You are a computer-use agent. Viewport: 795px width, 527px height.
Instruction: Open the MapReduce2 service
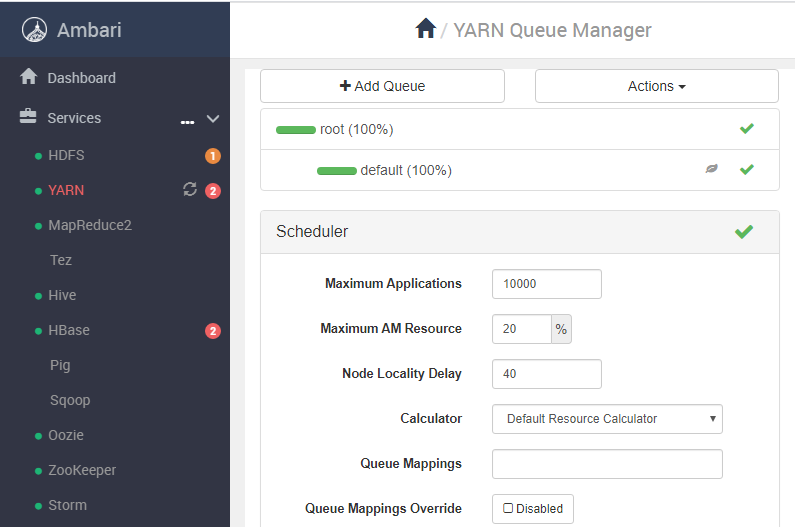[x=90, y=225]
